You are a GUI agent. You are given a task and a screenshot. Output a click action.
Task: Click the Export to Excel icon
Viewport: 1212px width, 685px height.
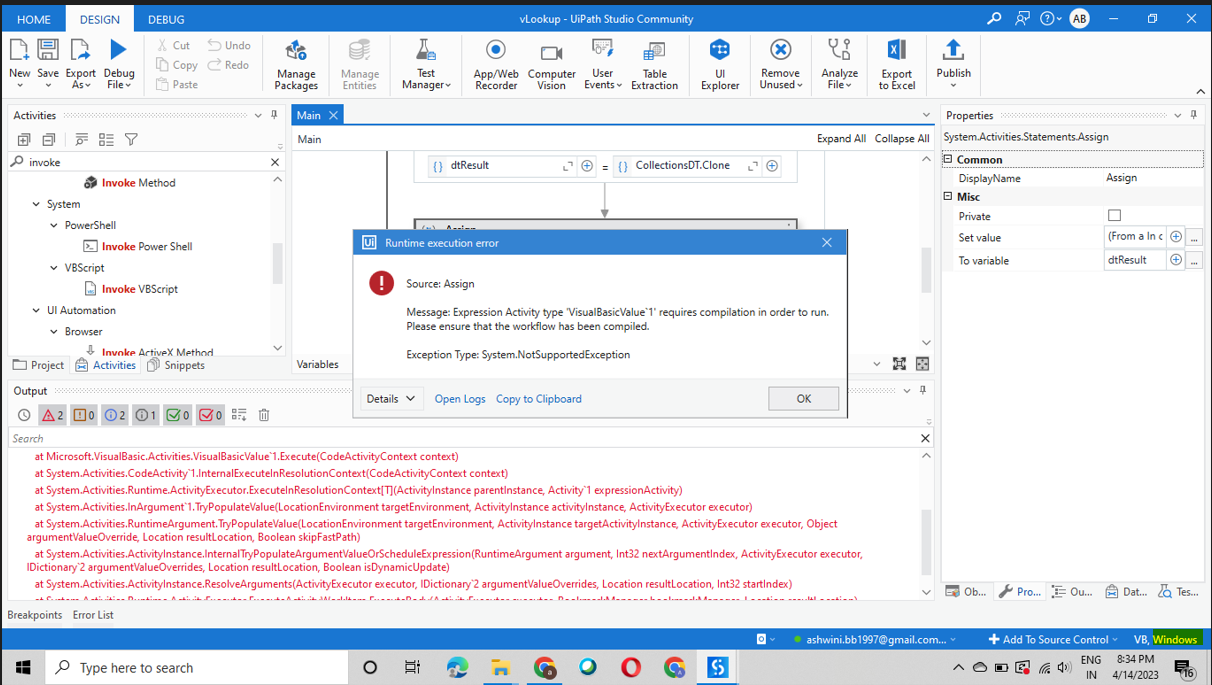tap(897, 51)
